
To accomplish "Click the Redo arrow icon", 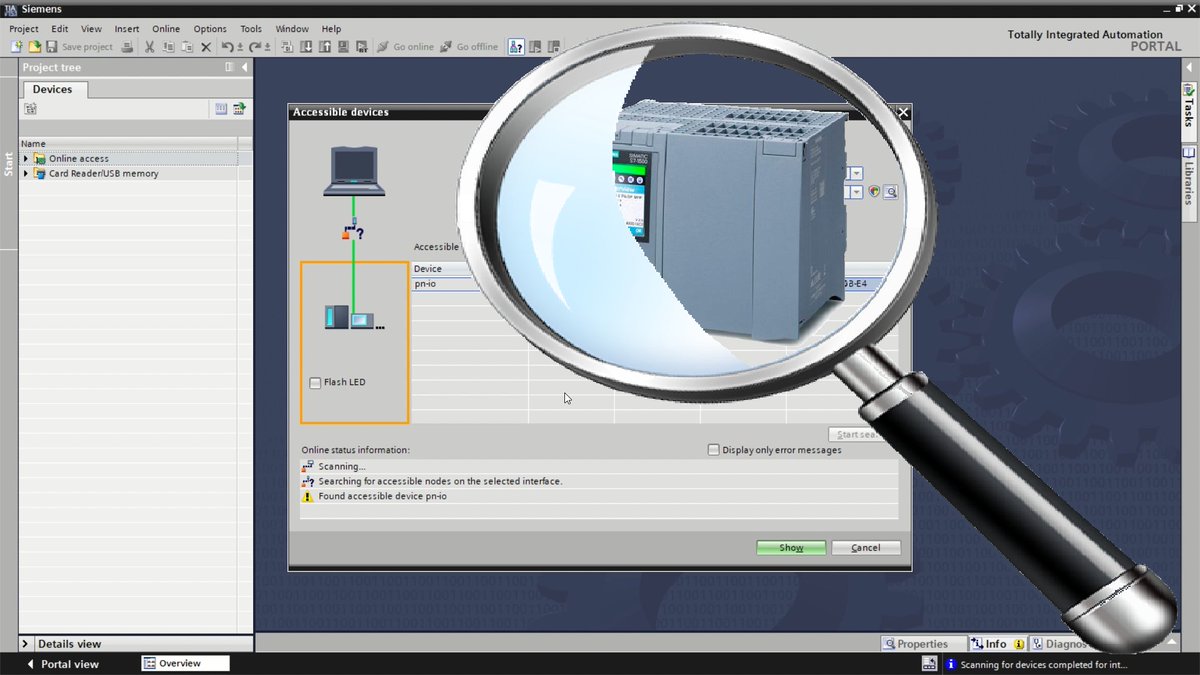I will pos(255,47).
